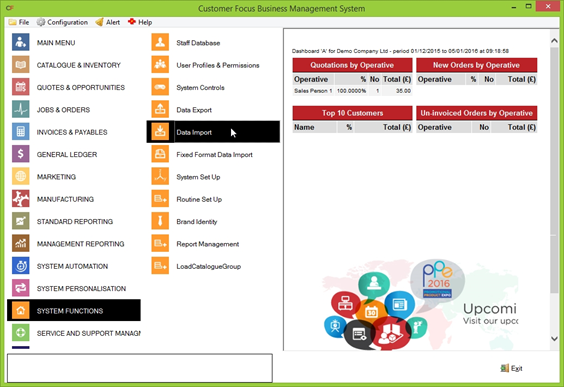Open the File menu
This screenshot has width=564, height=387.
tap(19, 22)
